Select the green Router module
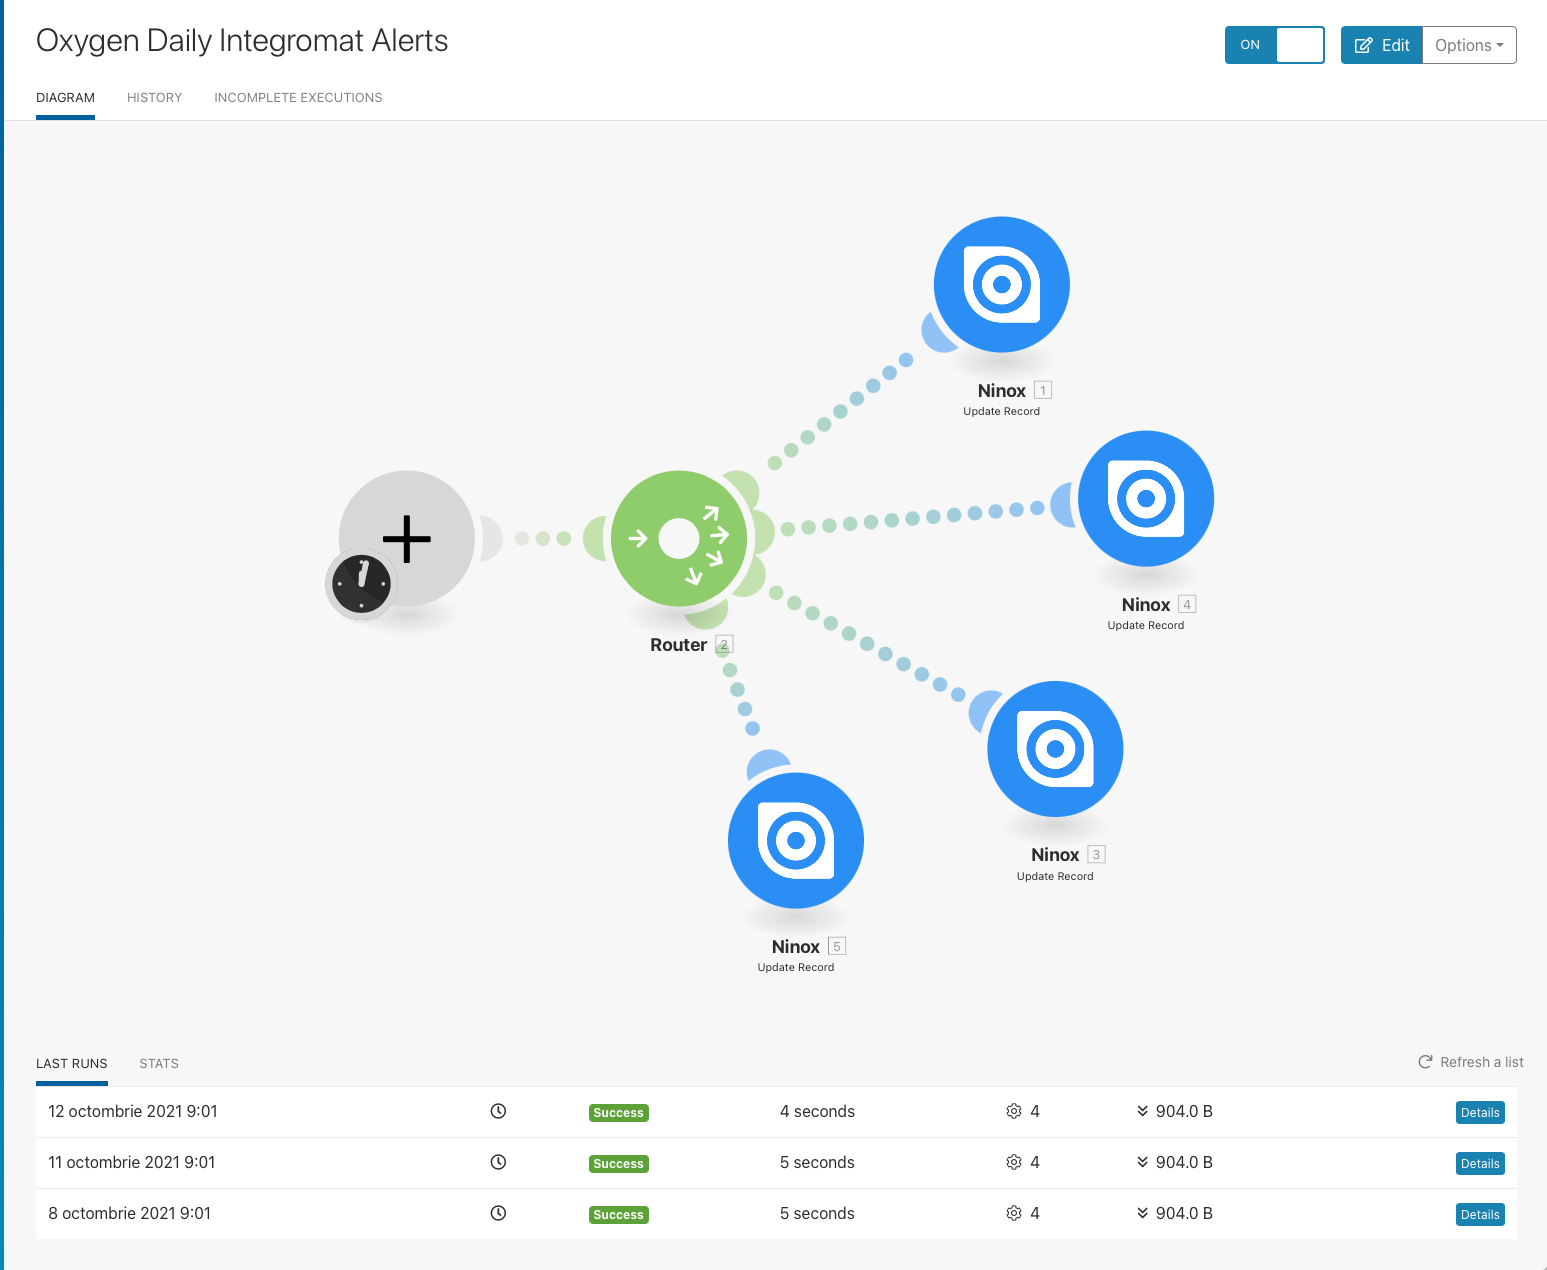This screenshot has width=1547, height=1270. click(679, 538)
